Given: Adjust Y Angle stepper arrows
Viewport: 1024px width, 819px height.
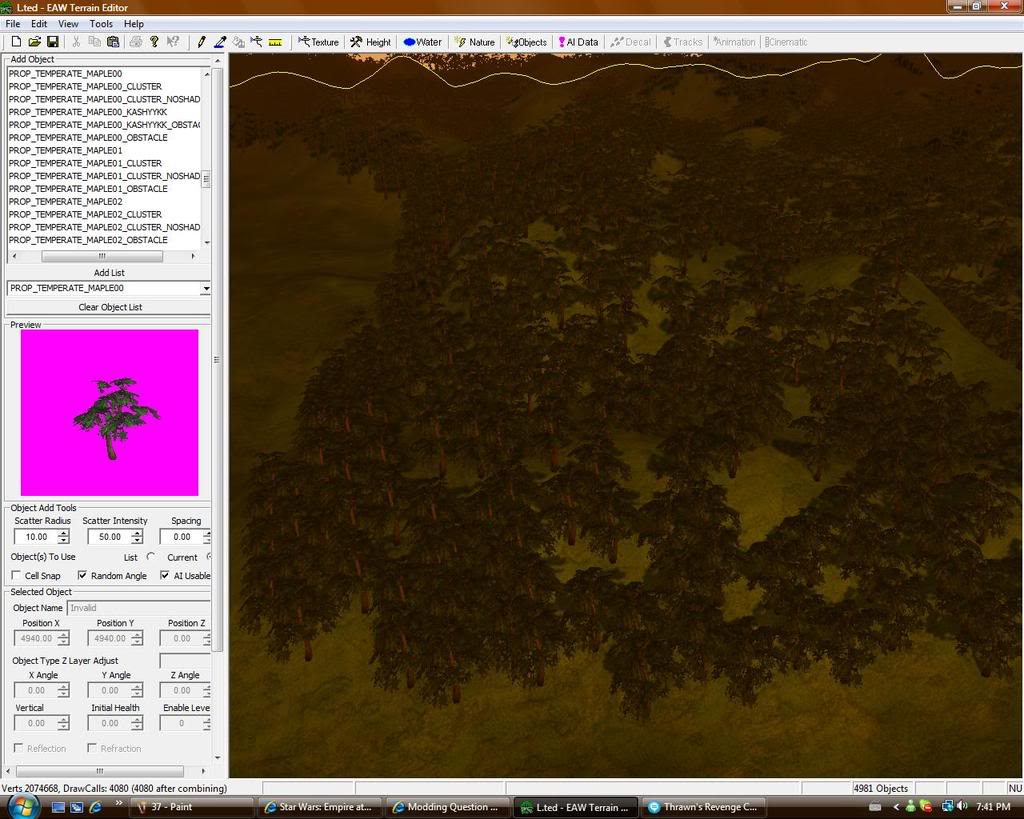Looking at the screenshot, I should pyautogui.click(x=137, y=690).
